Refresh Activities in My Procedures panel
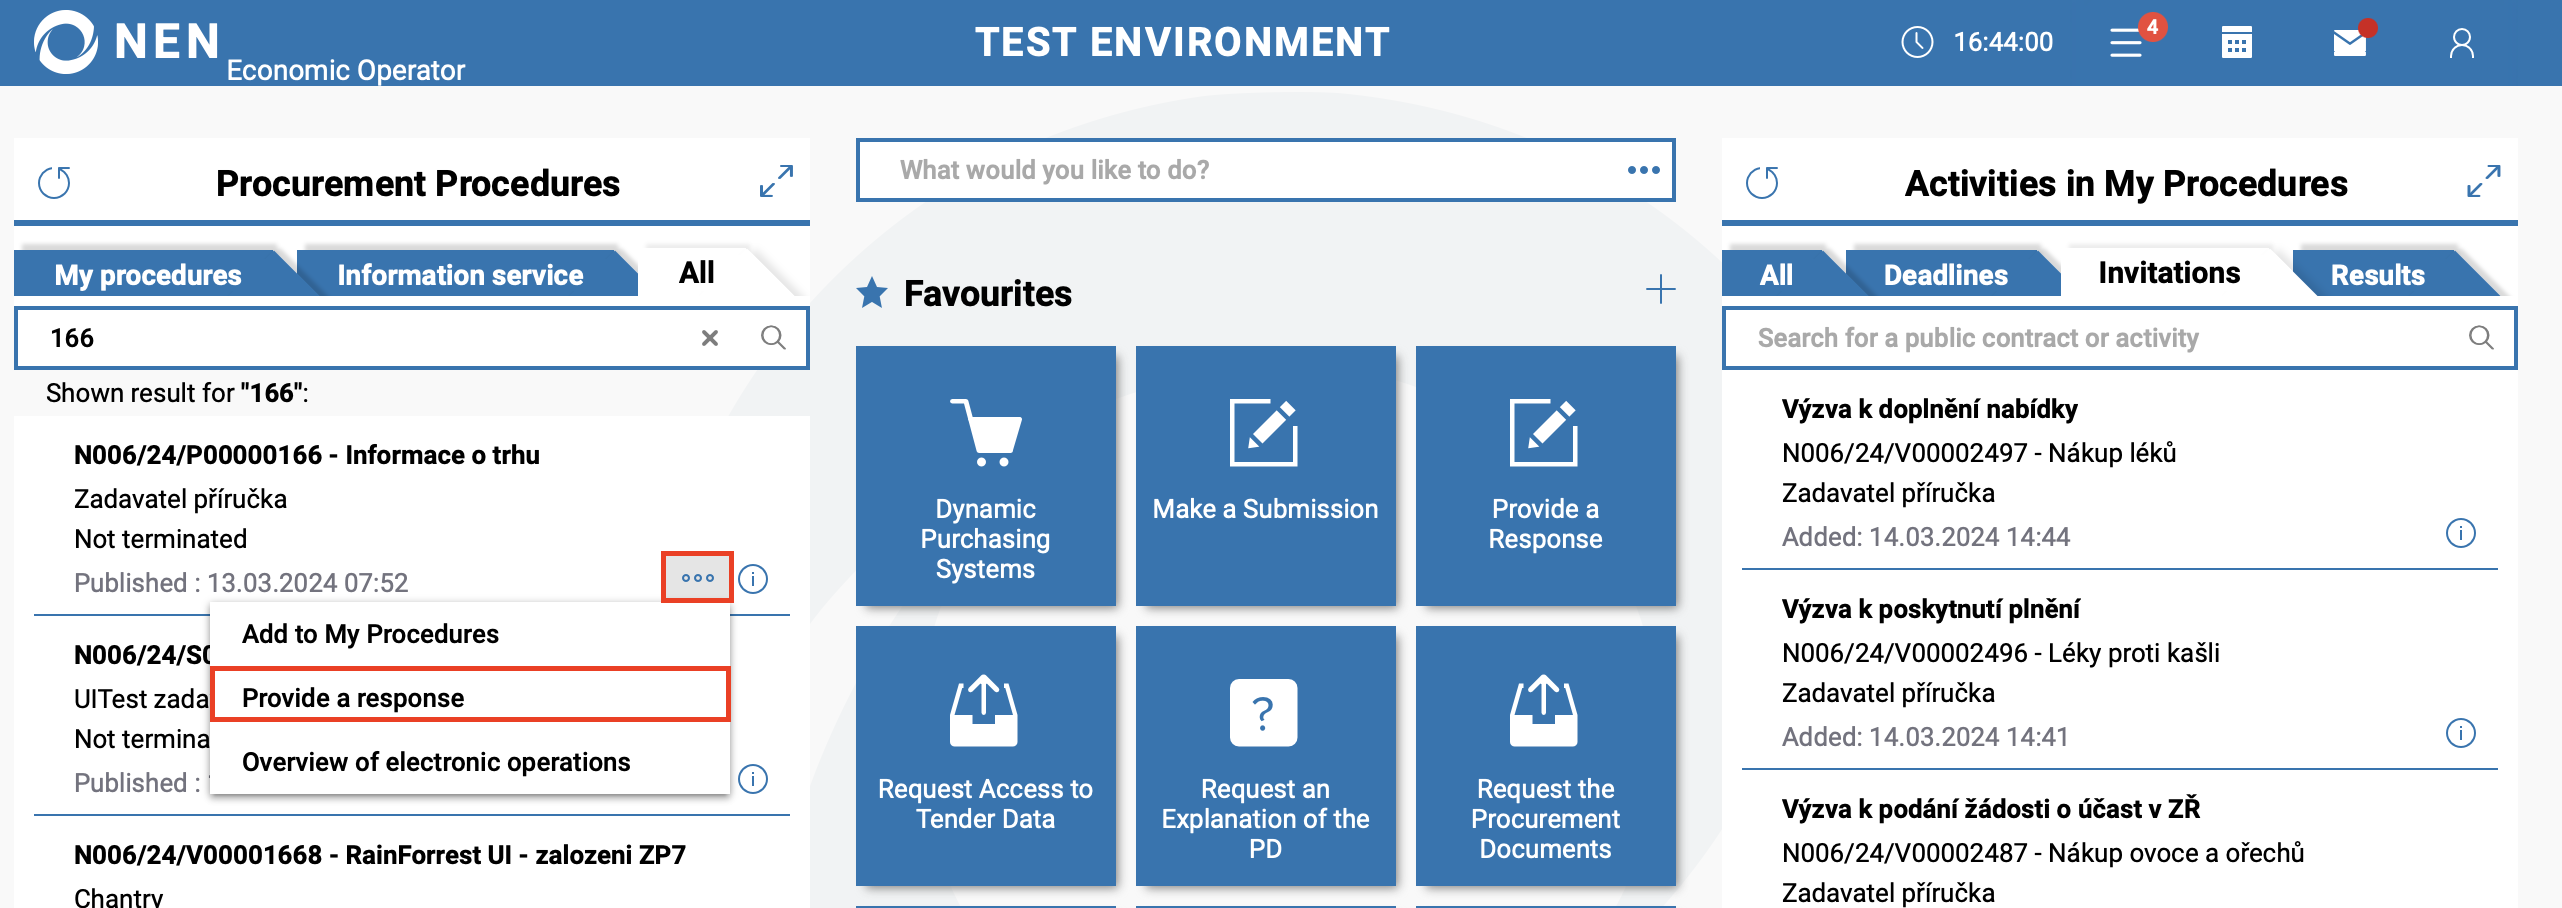The width and height of the screenshot is (2562, 908). point(1762,183)
